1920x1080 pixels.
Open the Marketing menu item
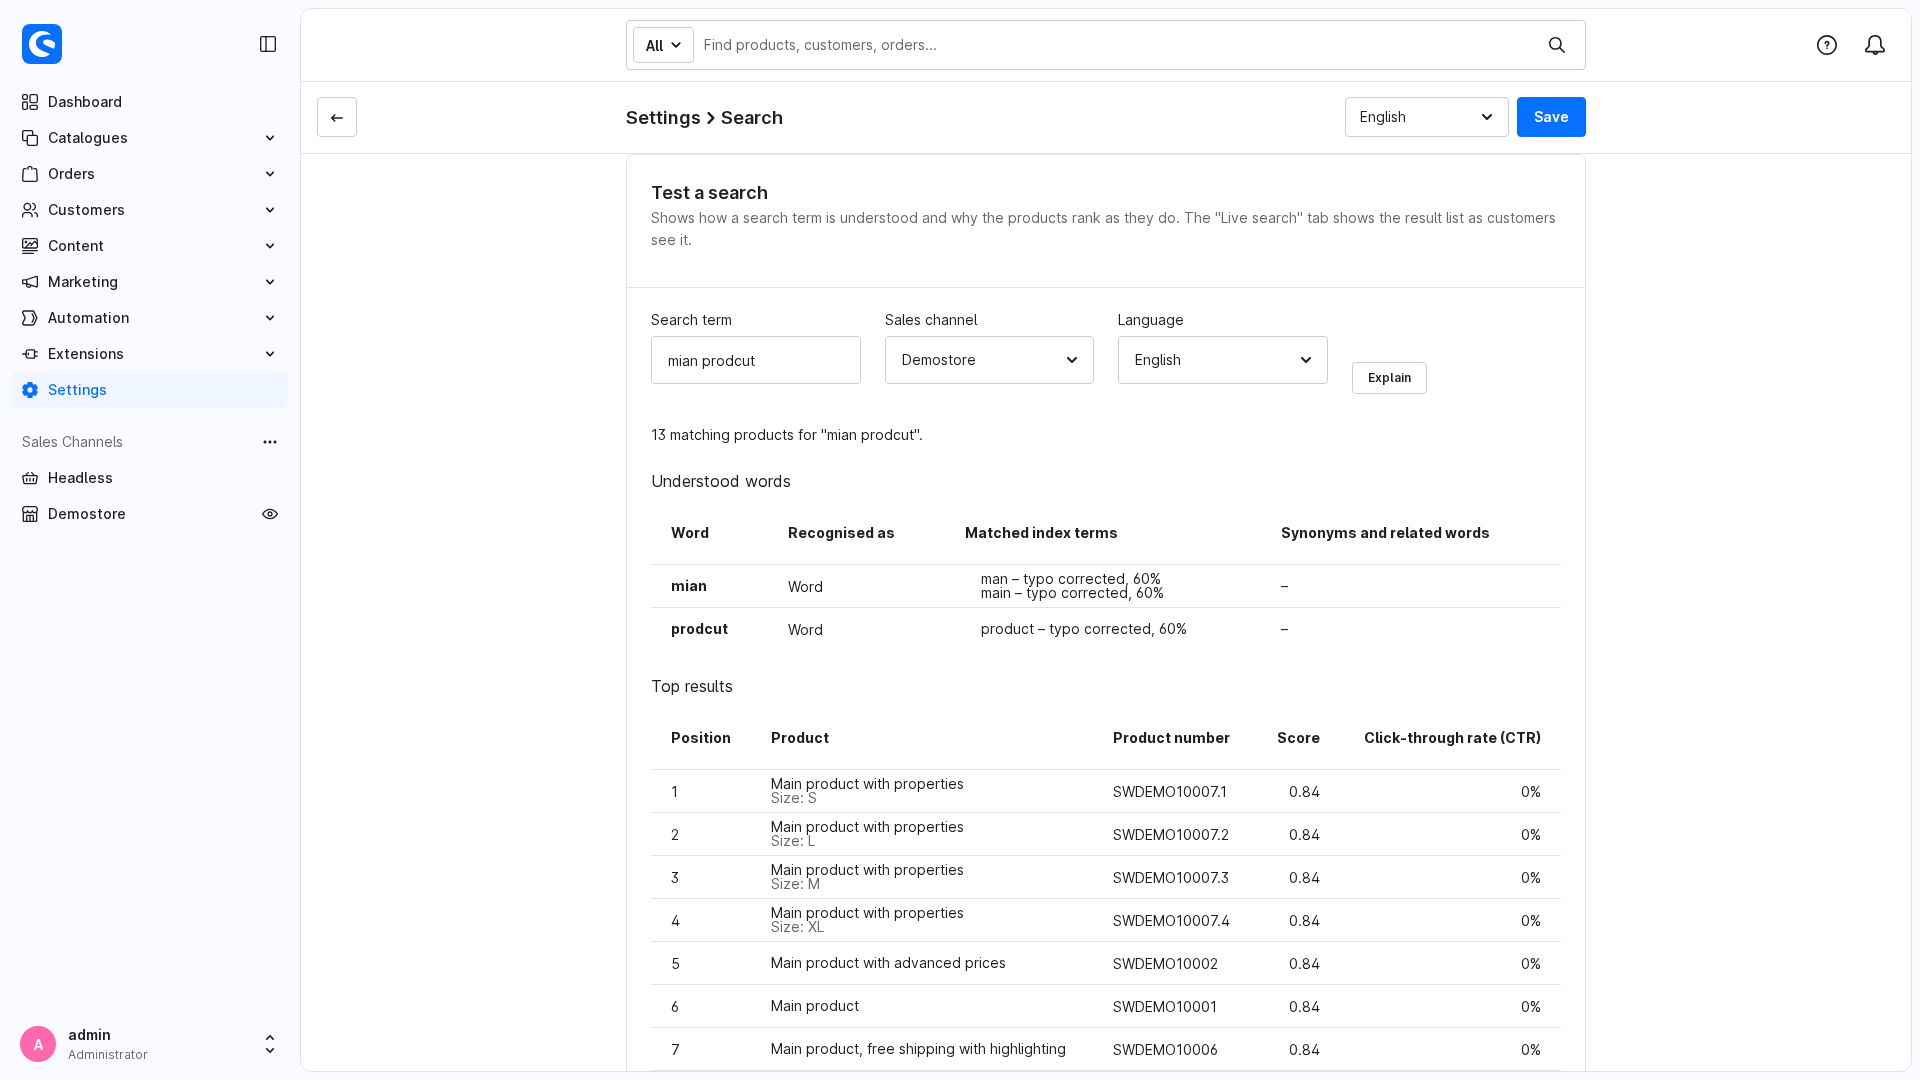150,282
